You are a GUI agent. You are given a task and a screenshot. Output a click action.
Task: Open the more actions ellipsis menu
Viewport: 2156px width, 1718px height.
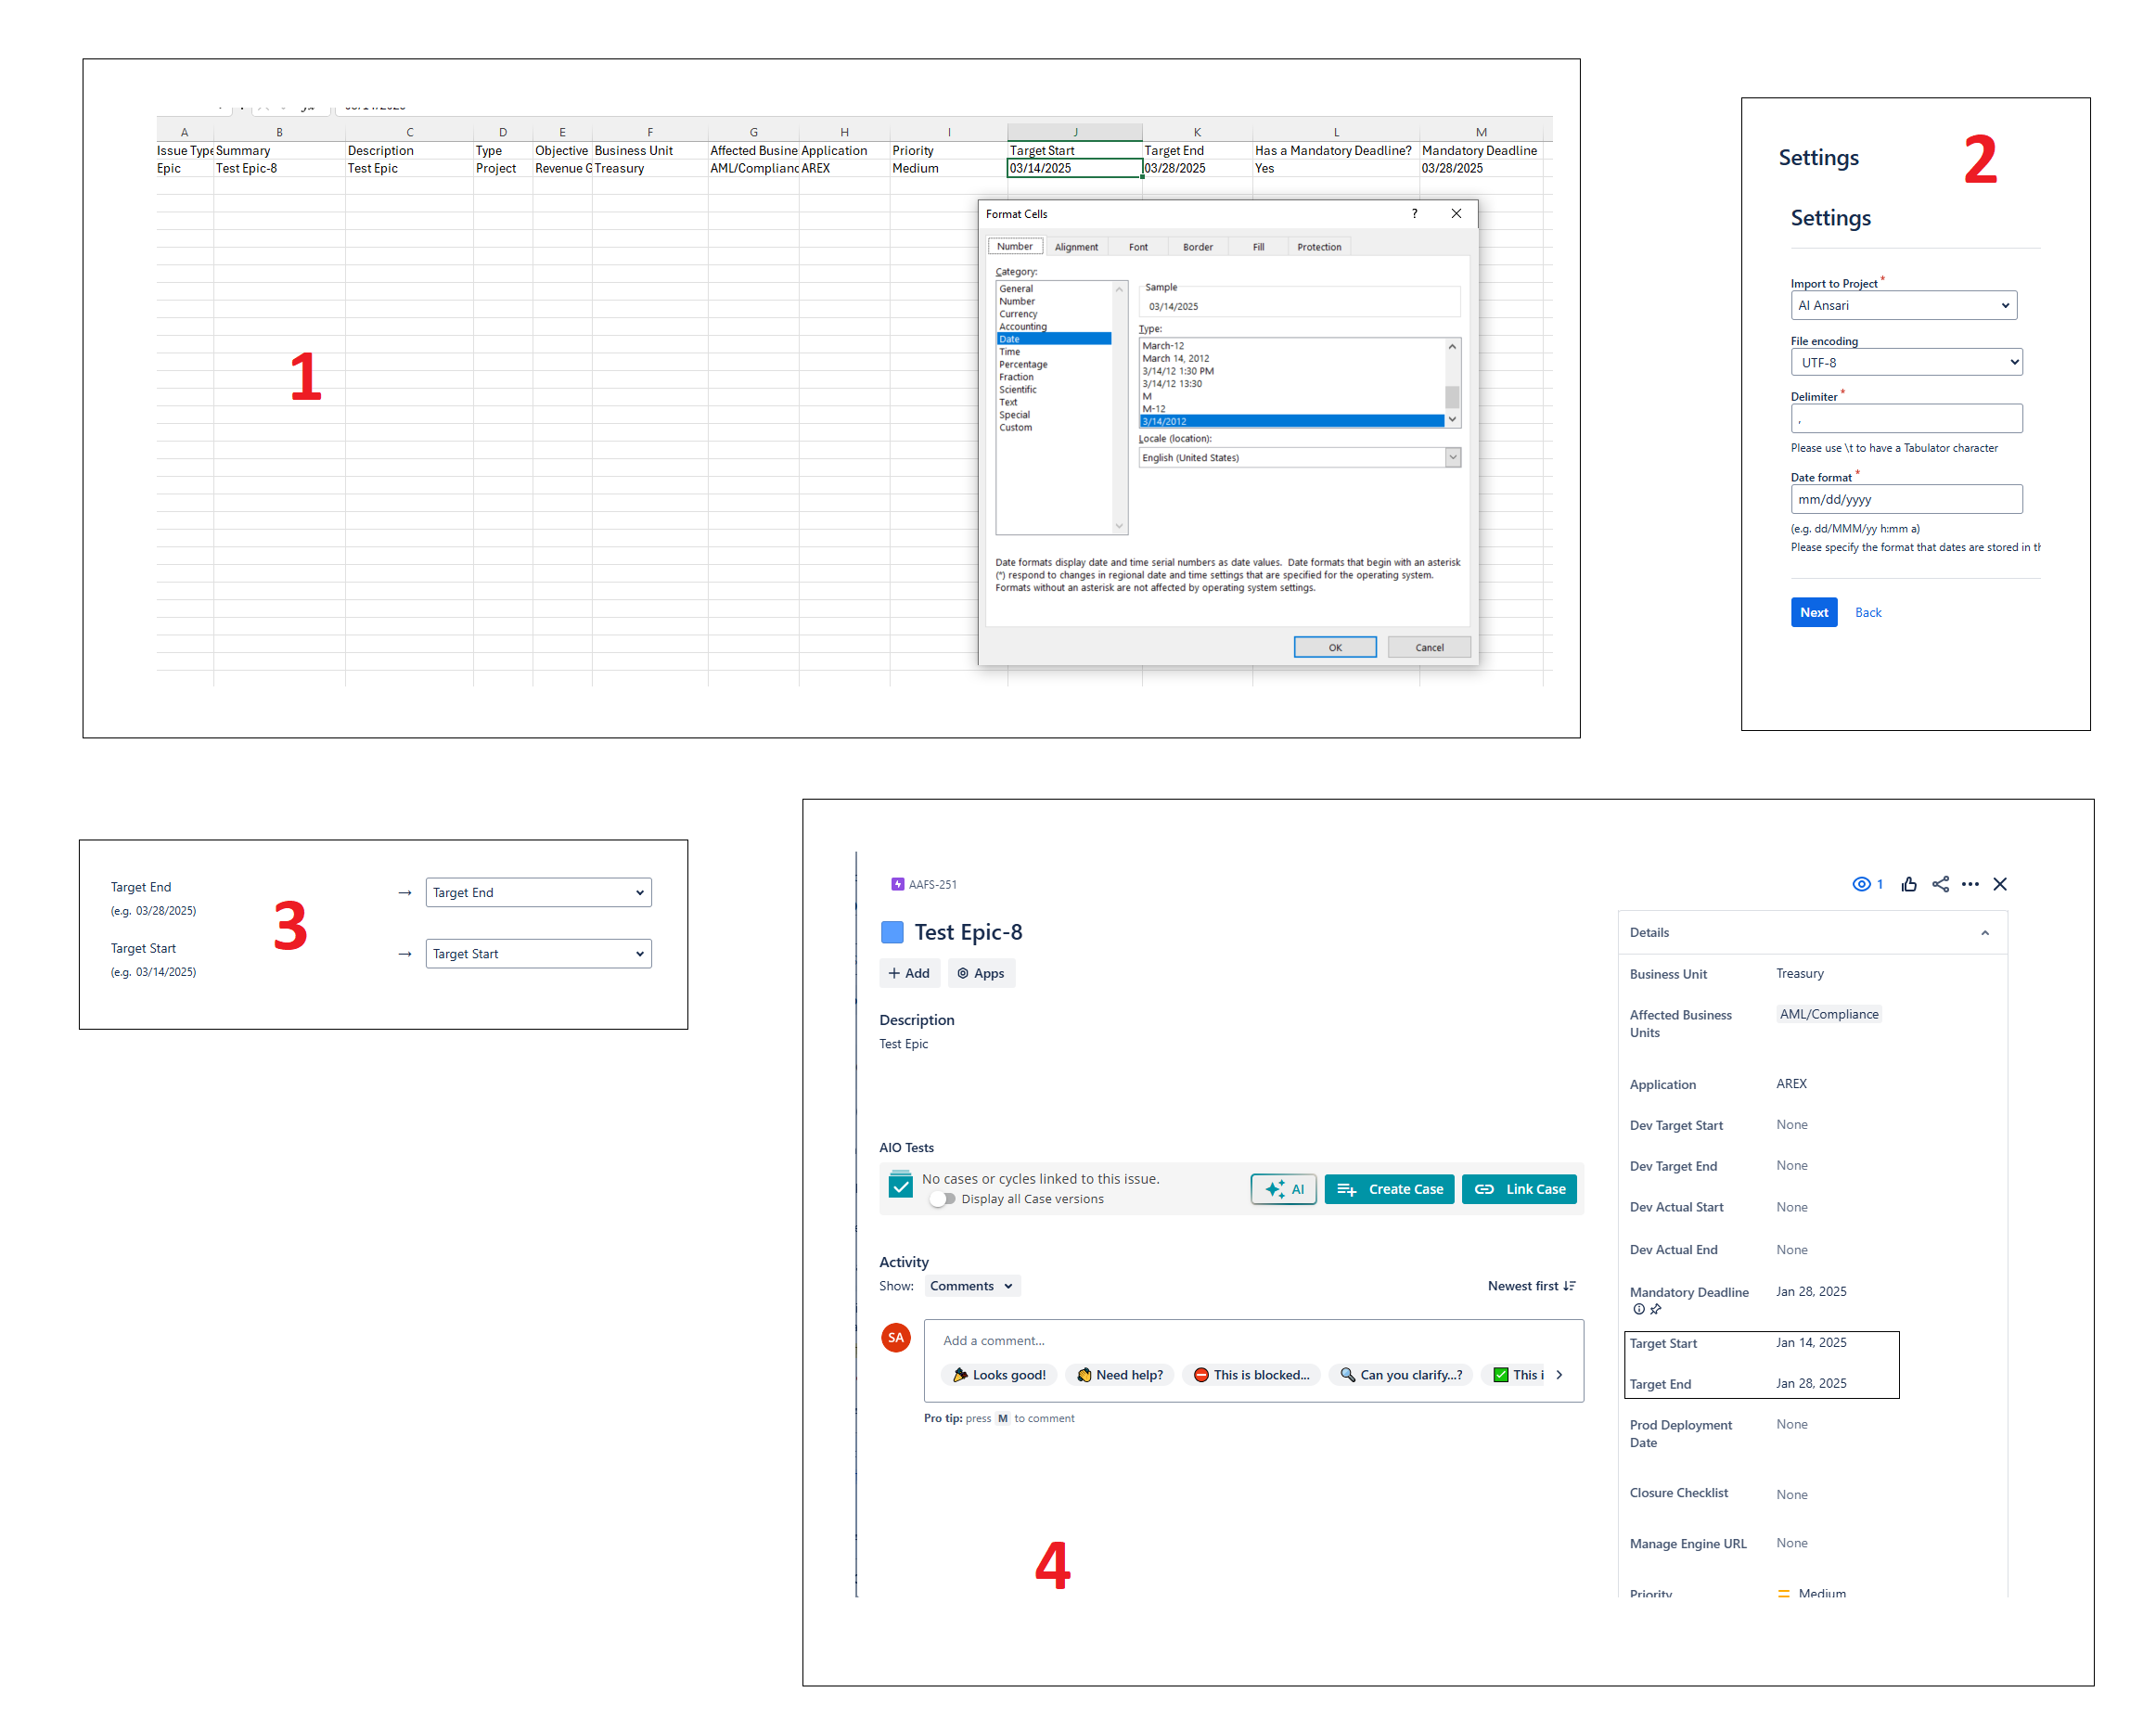(x=1971, y=884)
